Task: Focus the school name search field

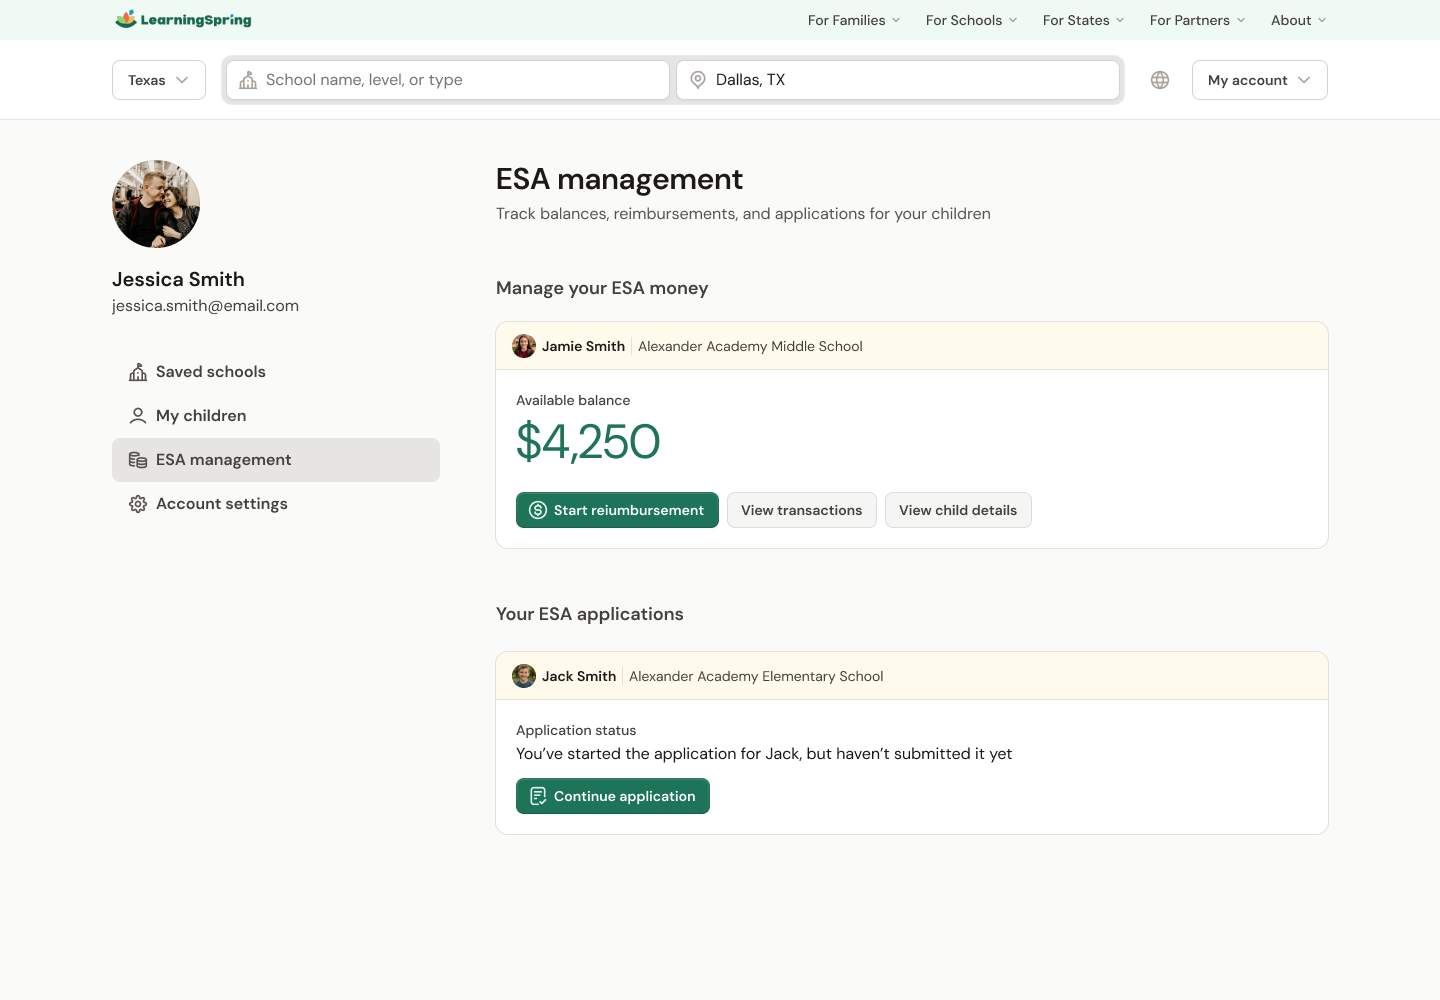Action: [x=460, y=80]
